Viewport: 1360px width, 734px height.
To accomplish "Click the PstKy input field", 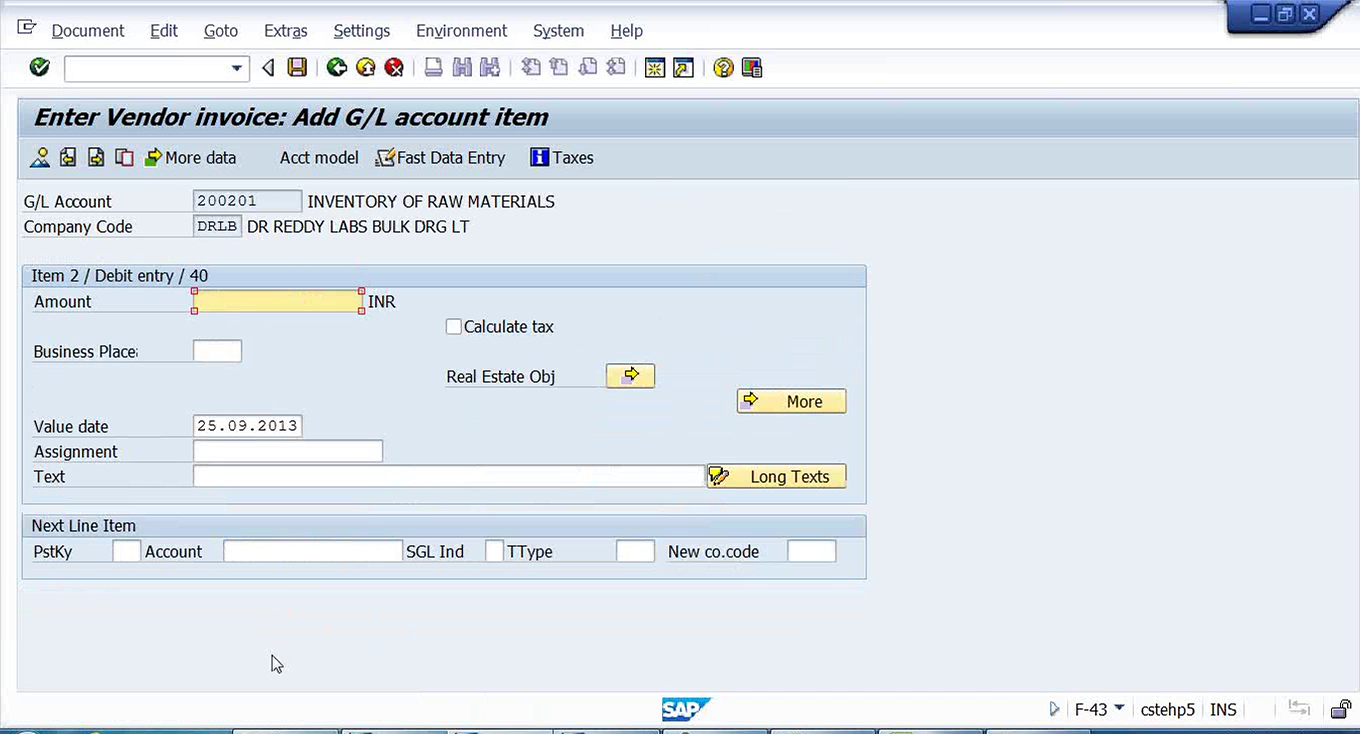I will [127, 551].
